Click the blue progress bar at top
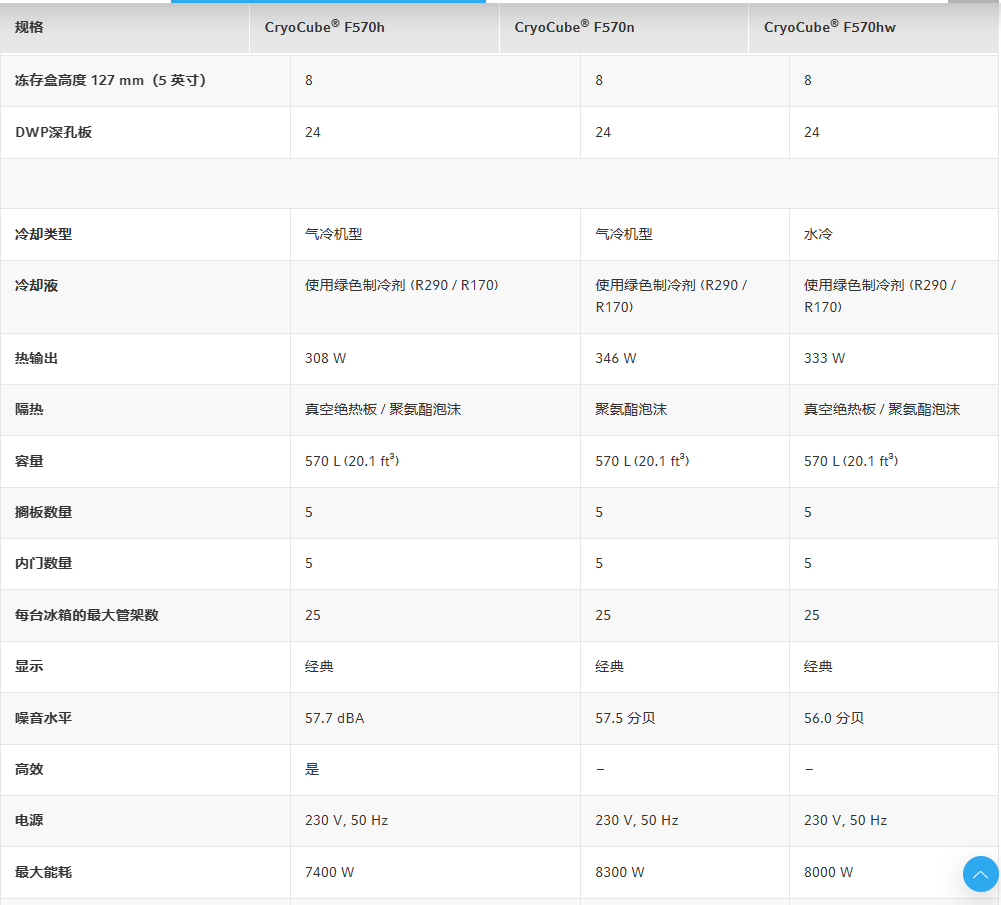 [x=328, y=1]
